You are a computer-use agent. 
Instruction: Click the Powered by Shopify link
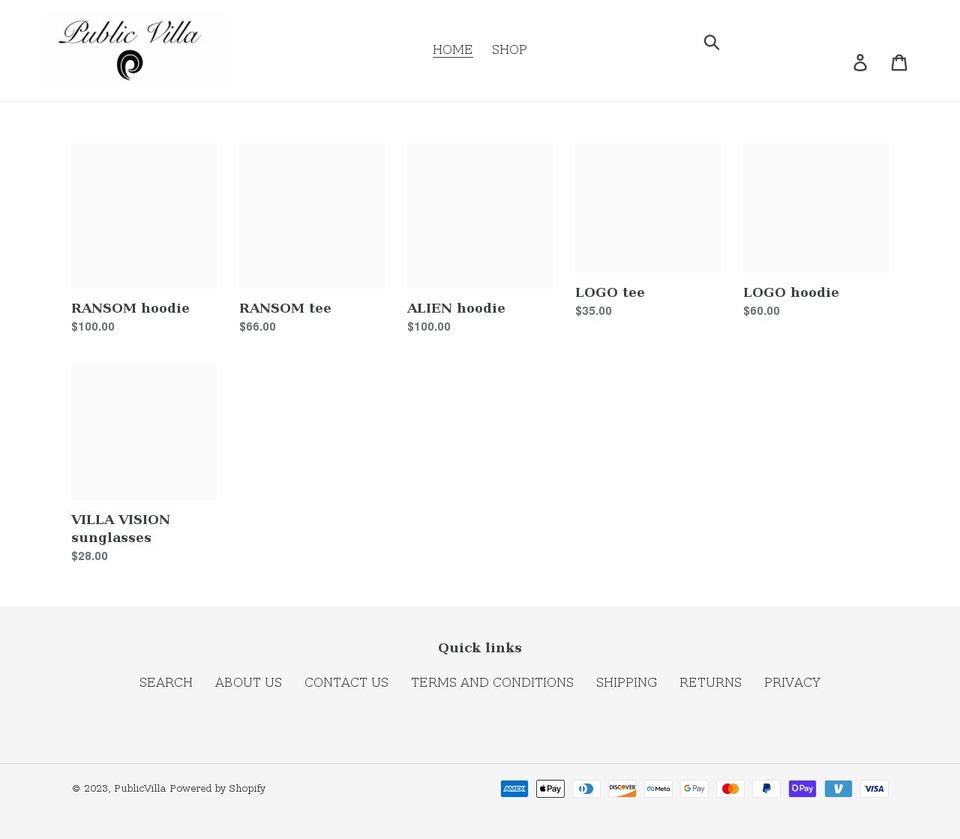click(x=217, y=789)
